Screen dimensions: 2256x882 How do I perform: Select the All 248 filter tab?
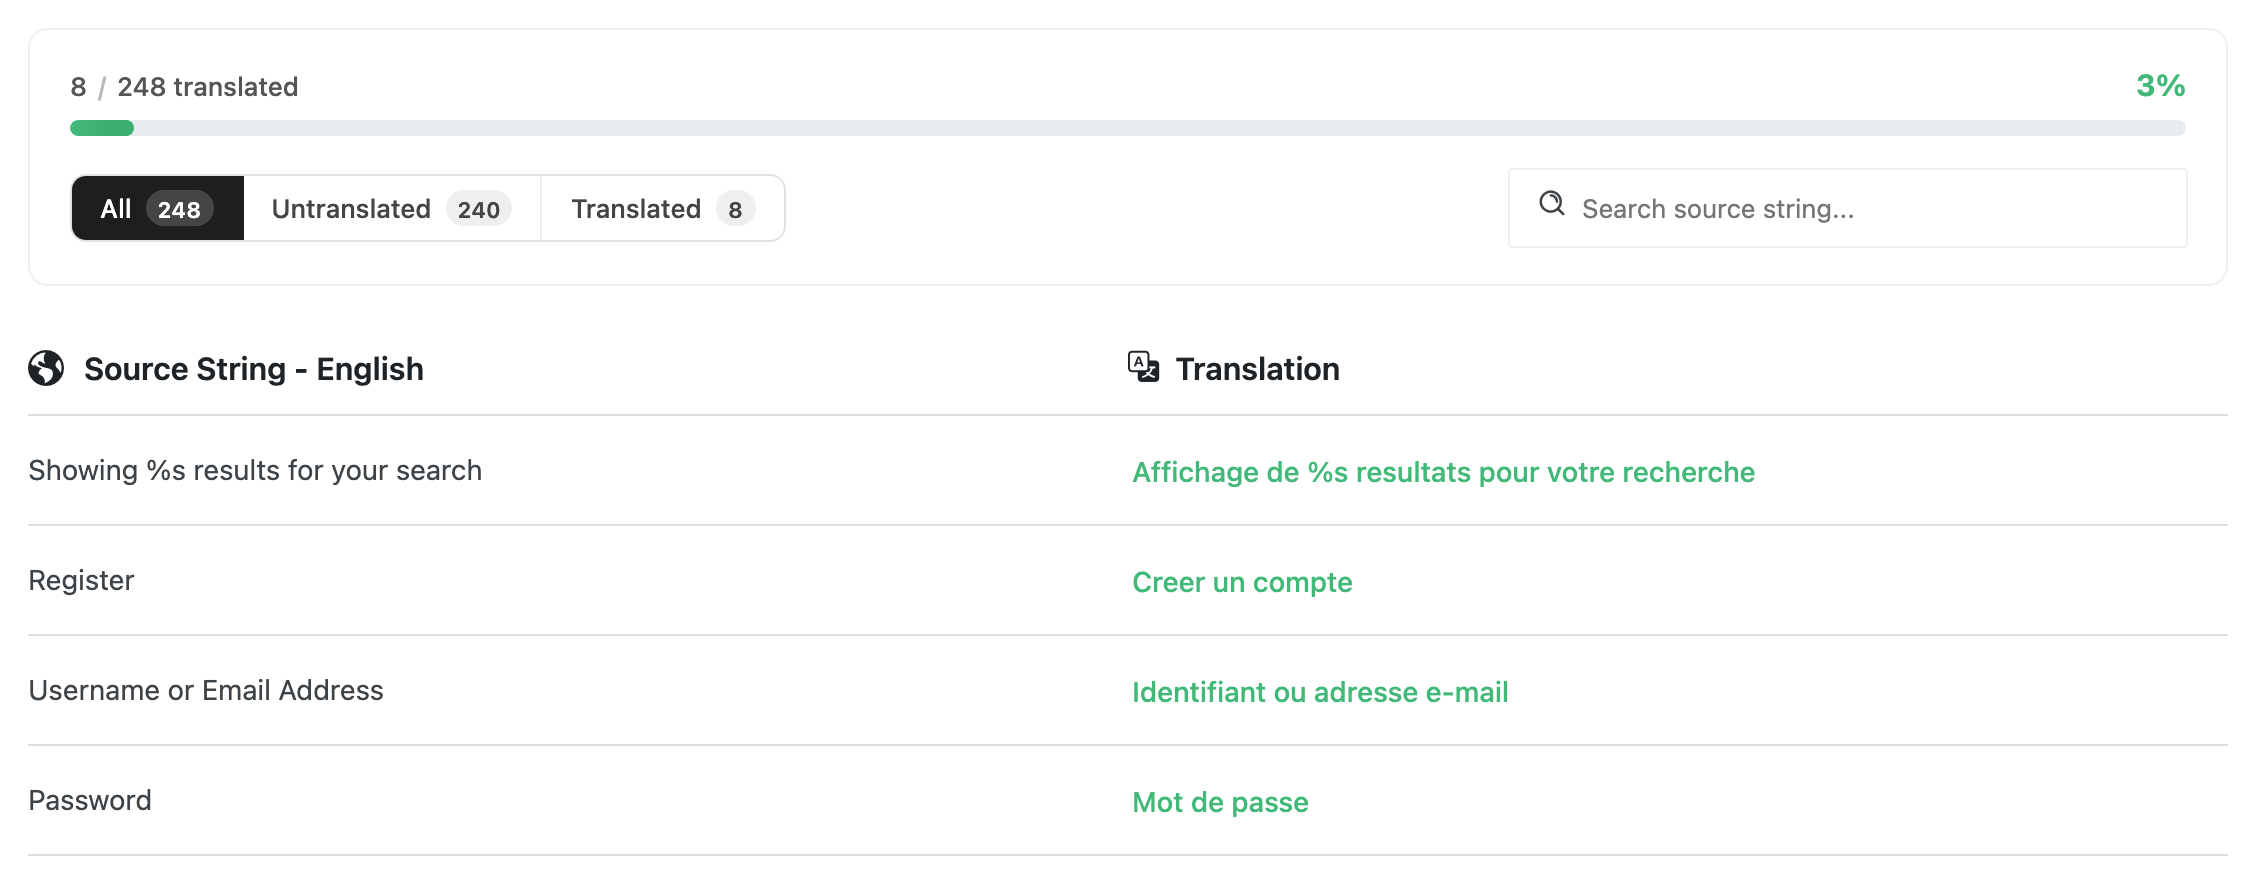(x=158, y=208)
